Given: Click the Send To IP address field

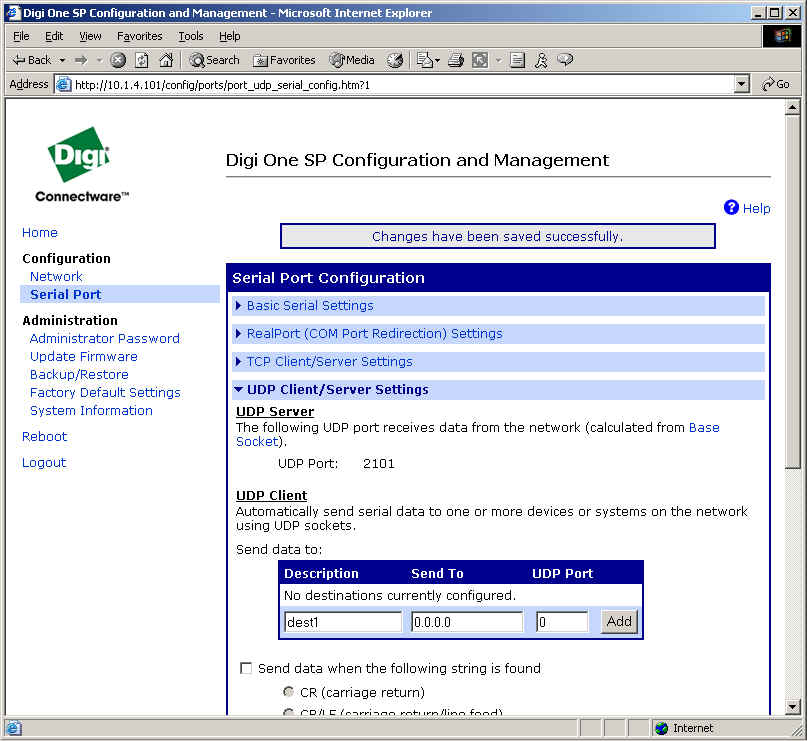Looking at the screenshot, I should click(x=467, y=622).
